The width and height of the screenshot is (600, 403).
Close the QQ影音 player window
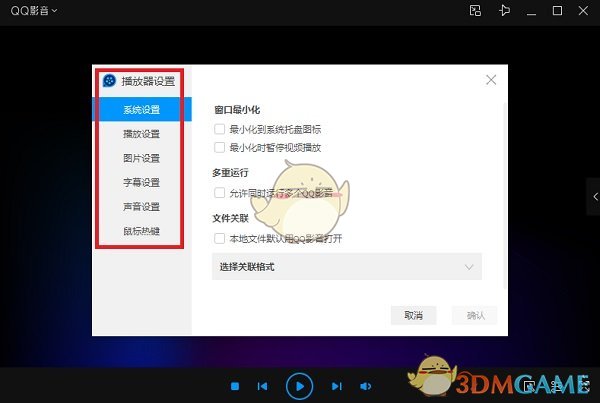[x=583, y=10]
